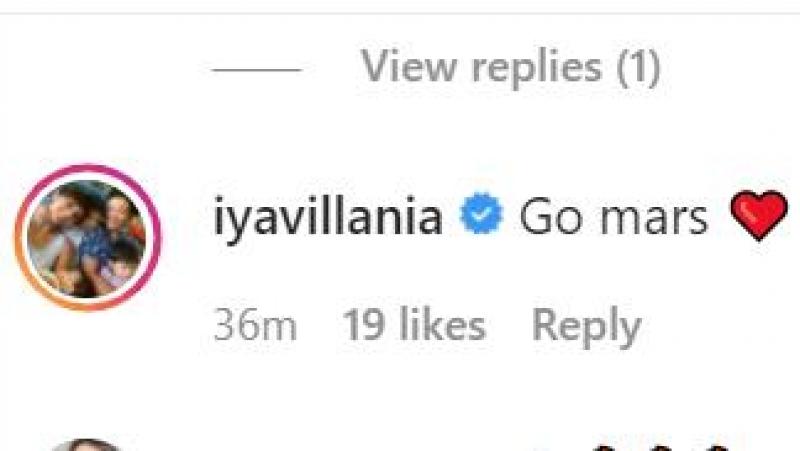This screenshot has width=800, height=451.
Task: Click the 36m comment timestamp
Action: [255, 325]
